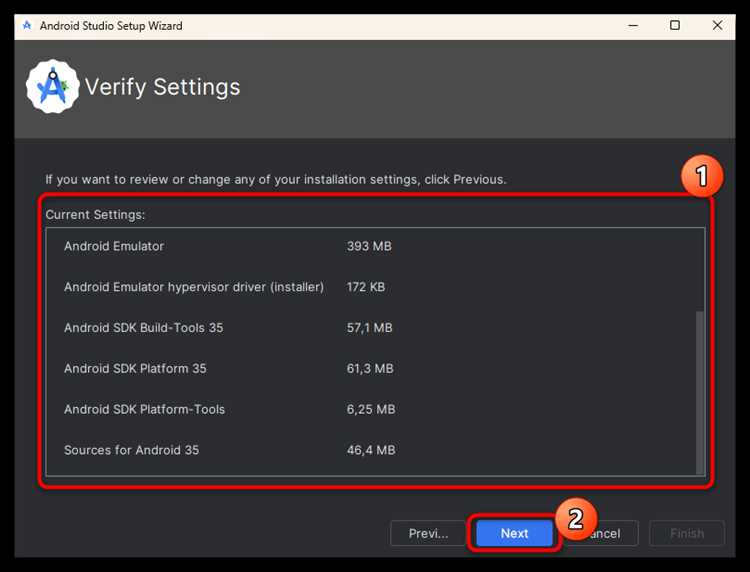Close the Setup Wizard window
Viewport: 750px width, 572px height.
717,25
